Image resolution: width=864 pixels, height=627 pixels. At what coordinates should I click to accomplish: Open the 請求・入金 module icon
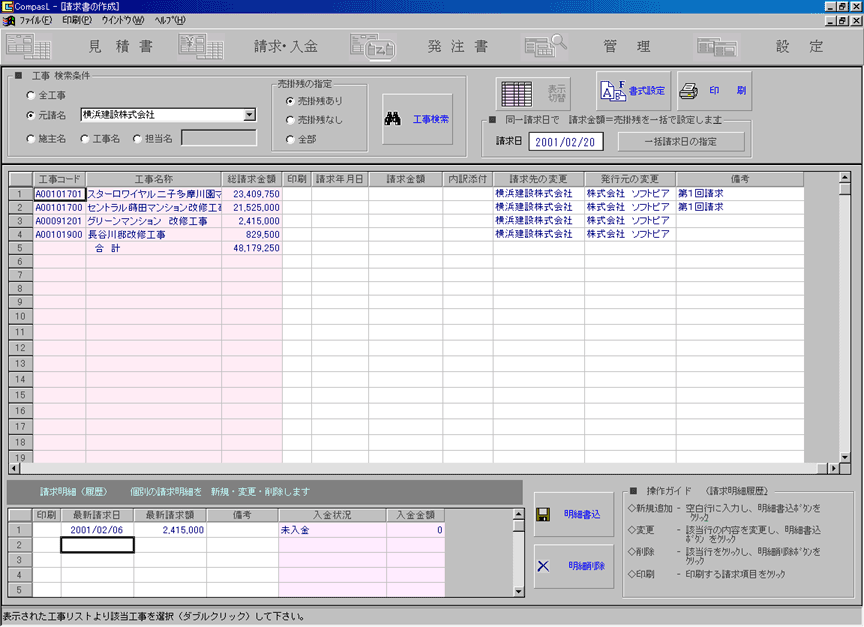click(x=201, y=46)
